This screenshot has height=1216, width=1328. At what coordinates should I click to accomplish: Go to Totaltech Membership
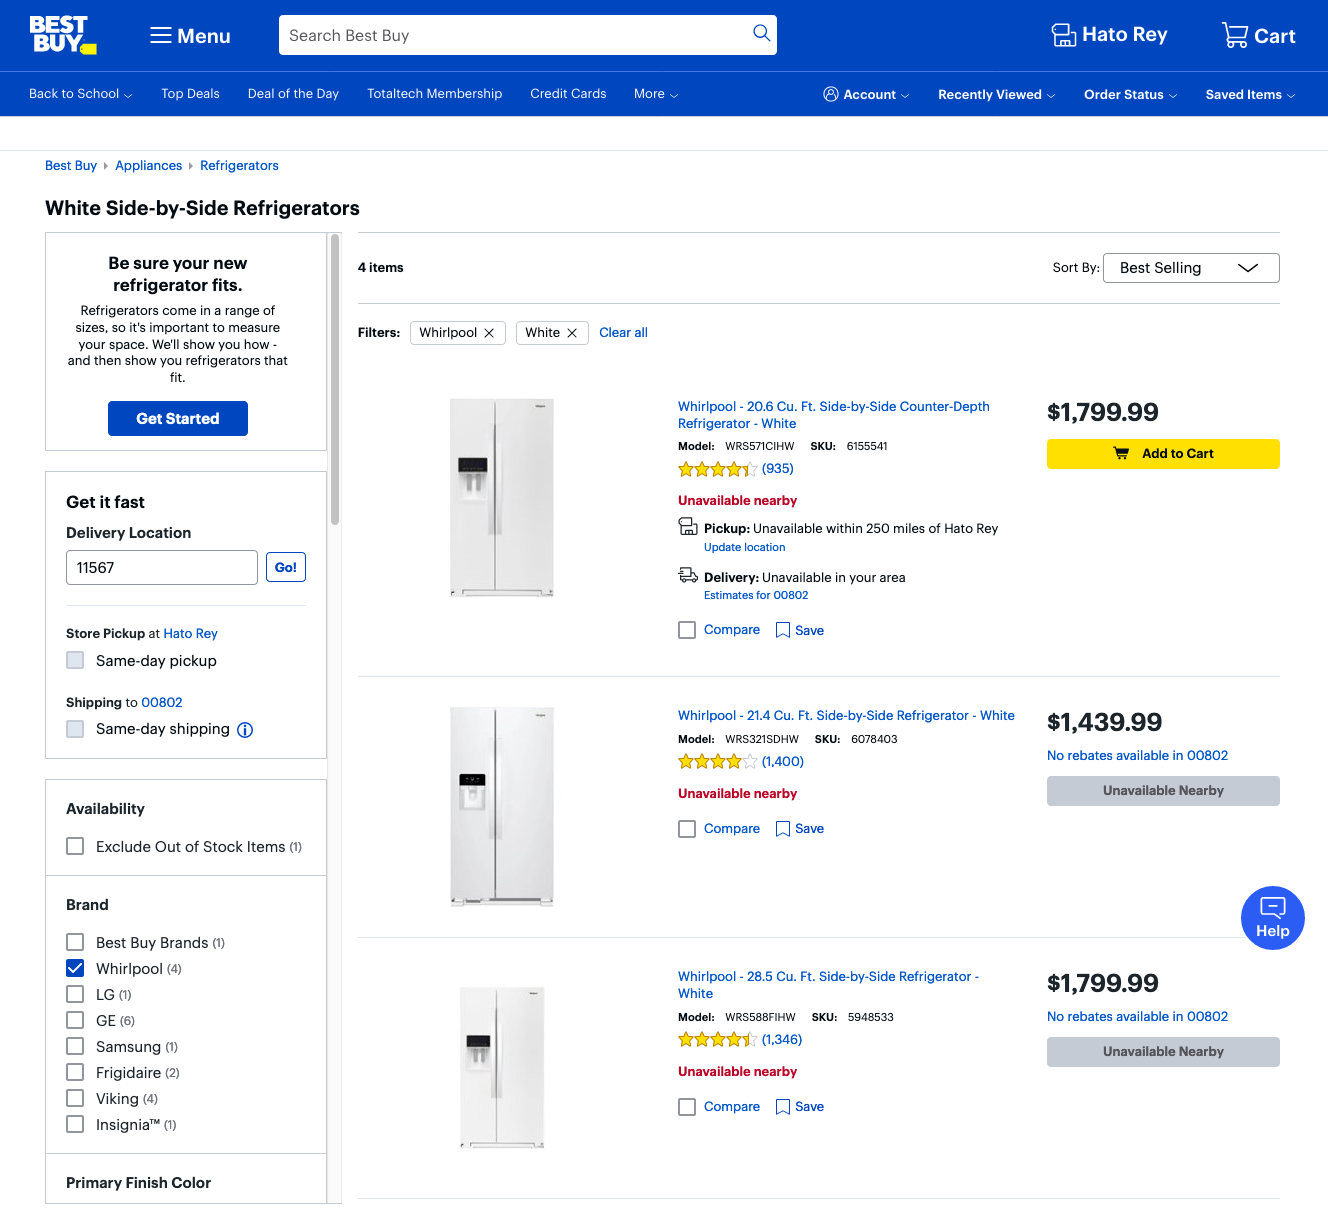tap(434, 94)
